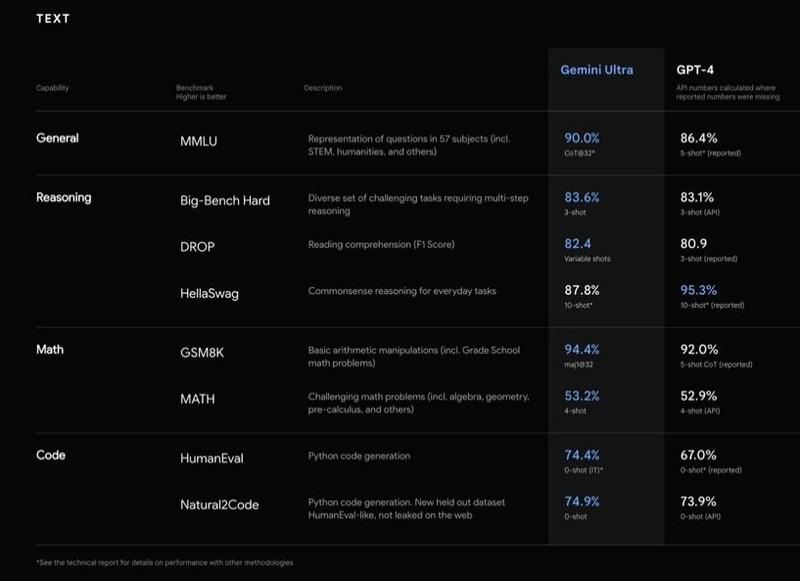
Task: Click the Gemini Ultra column header
Action: coord(596,70)
